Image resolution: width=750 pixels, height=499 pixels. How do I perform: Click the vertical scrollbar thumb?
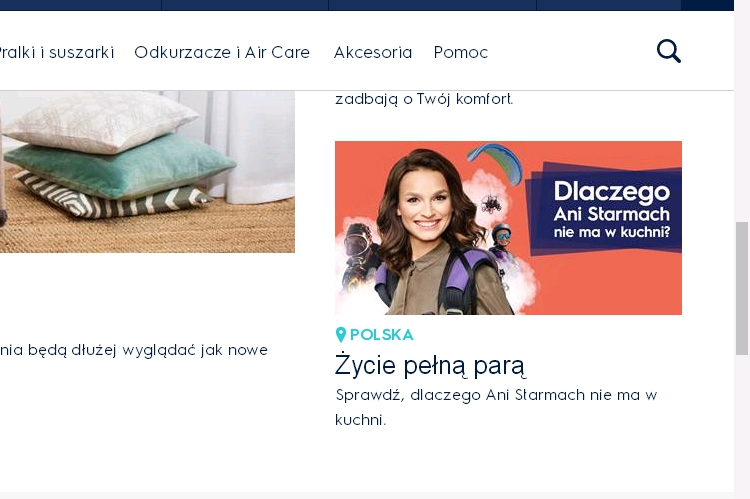pyautogui.click(x=741, y=288)
